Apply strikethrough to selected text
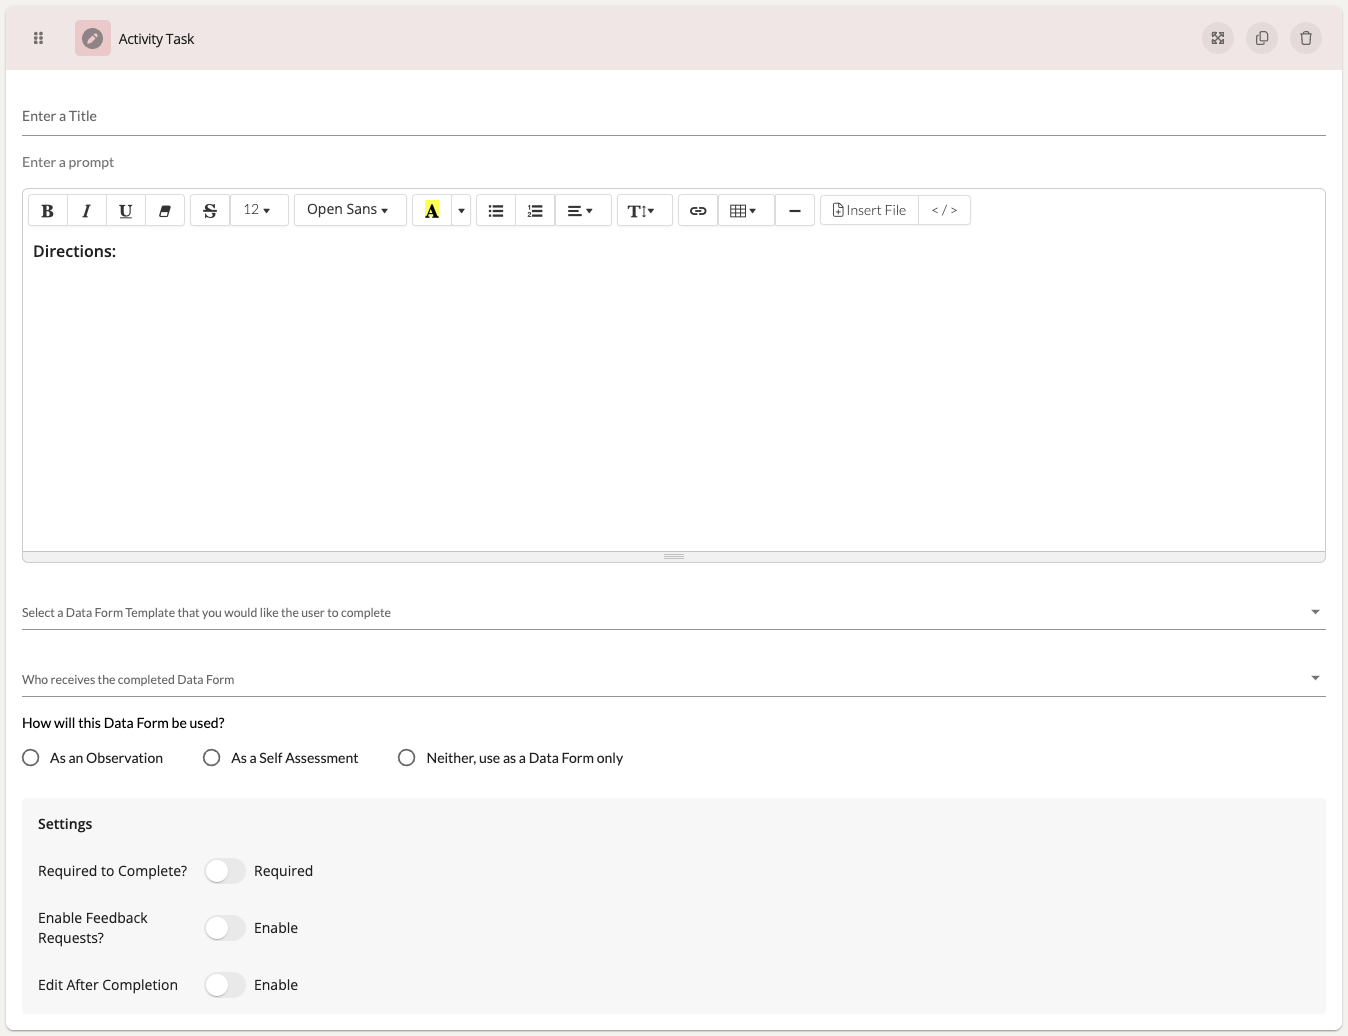This screenshot has width=1348, height=1036. click(210, 210)
